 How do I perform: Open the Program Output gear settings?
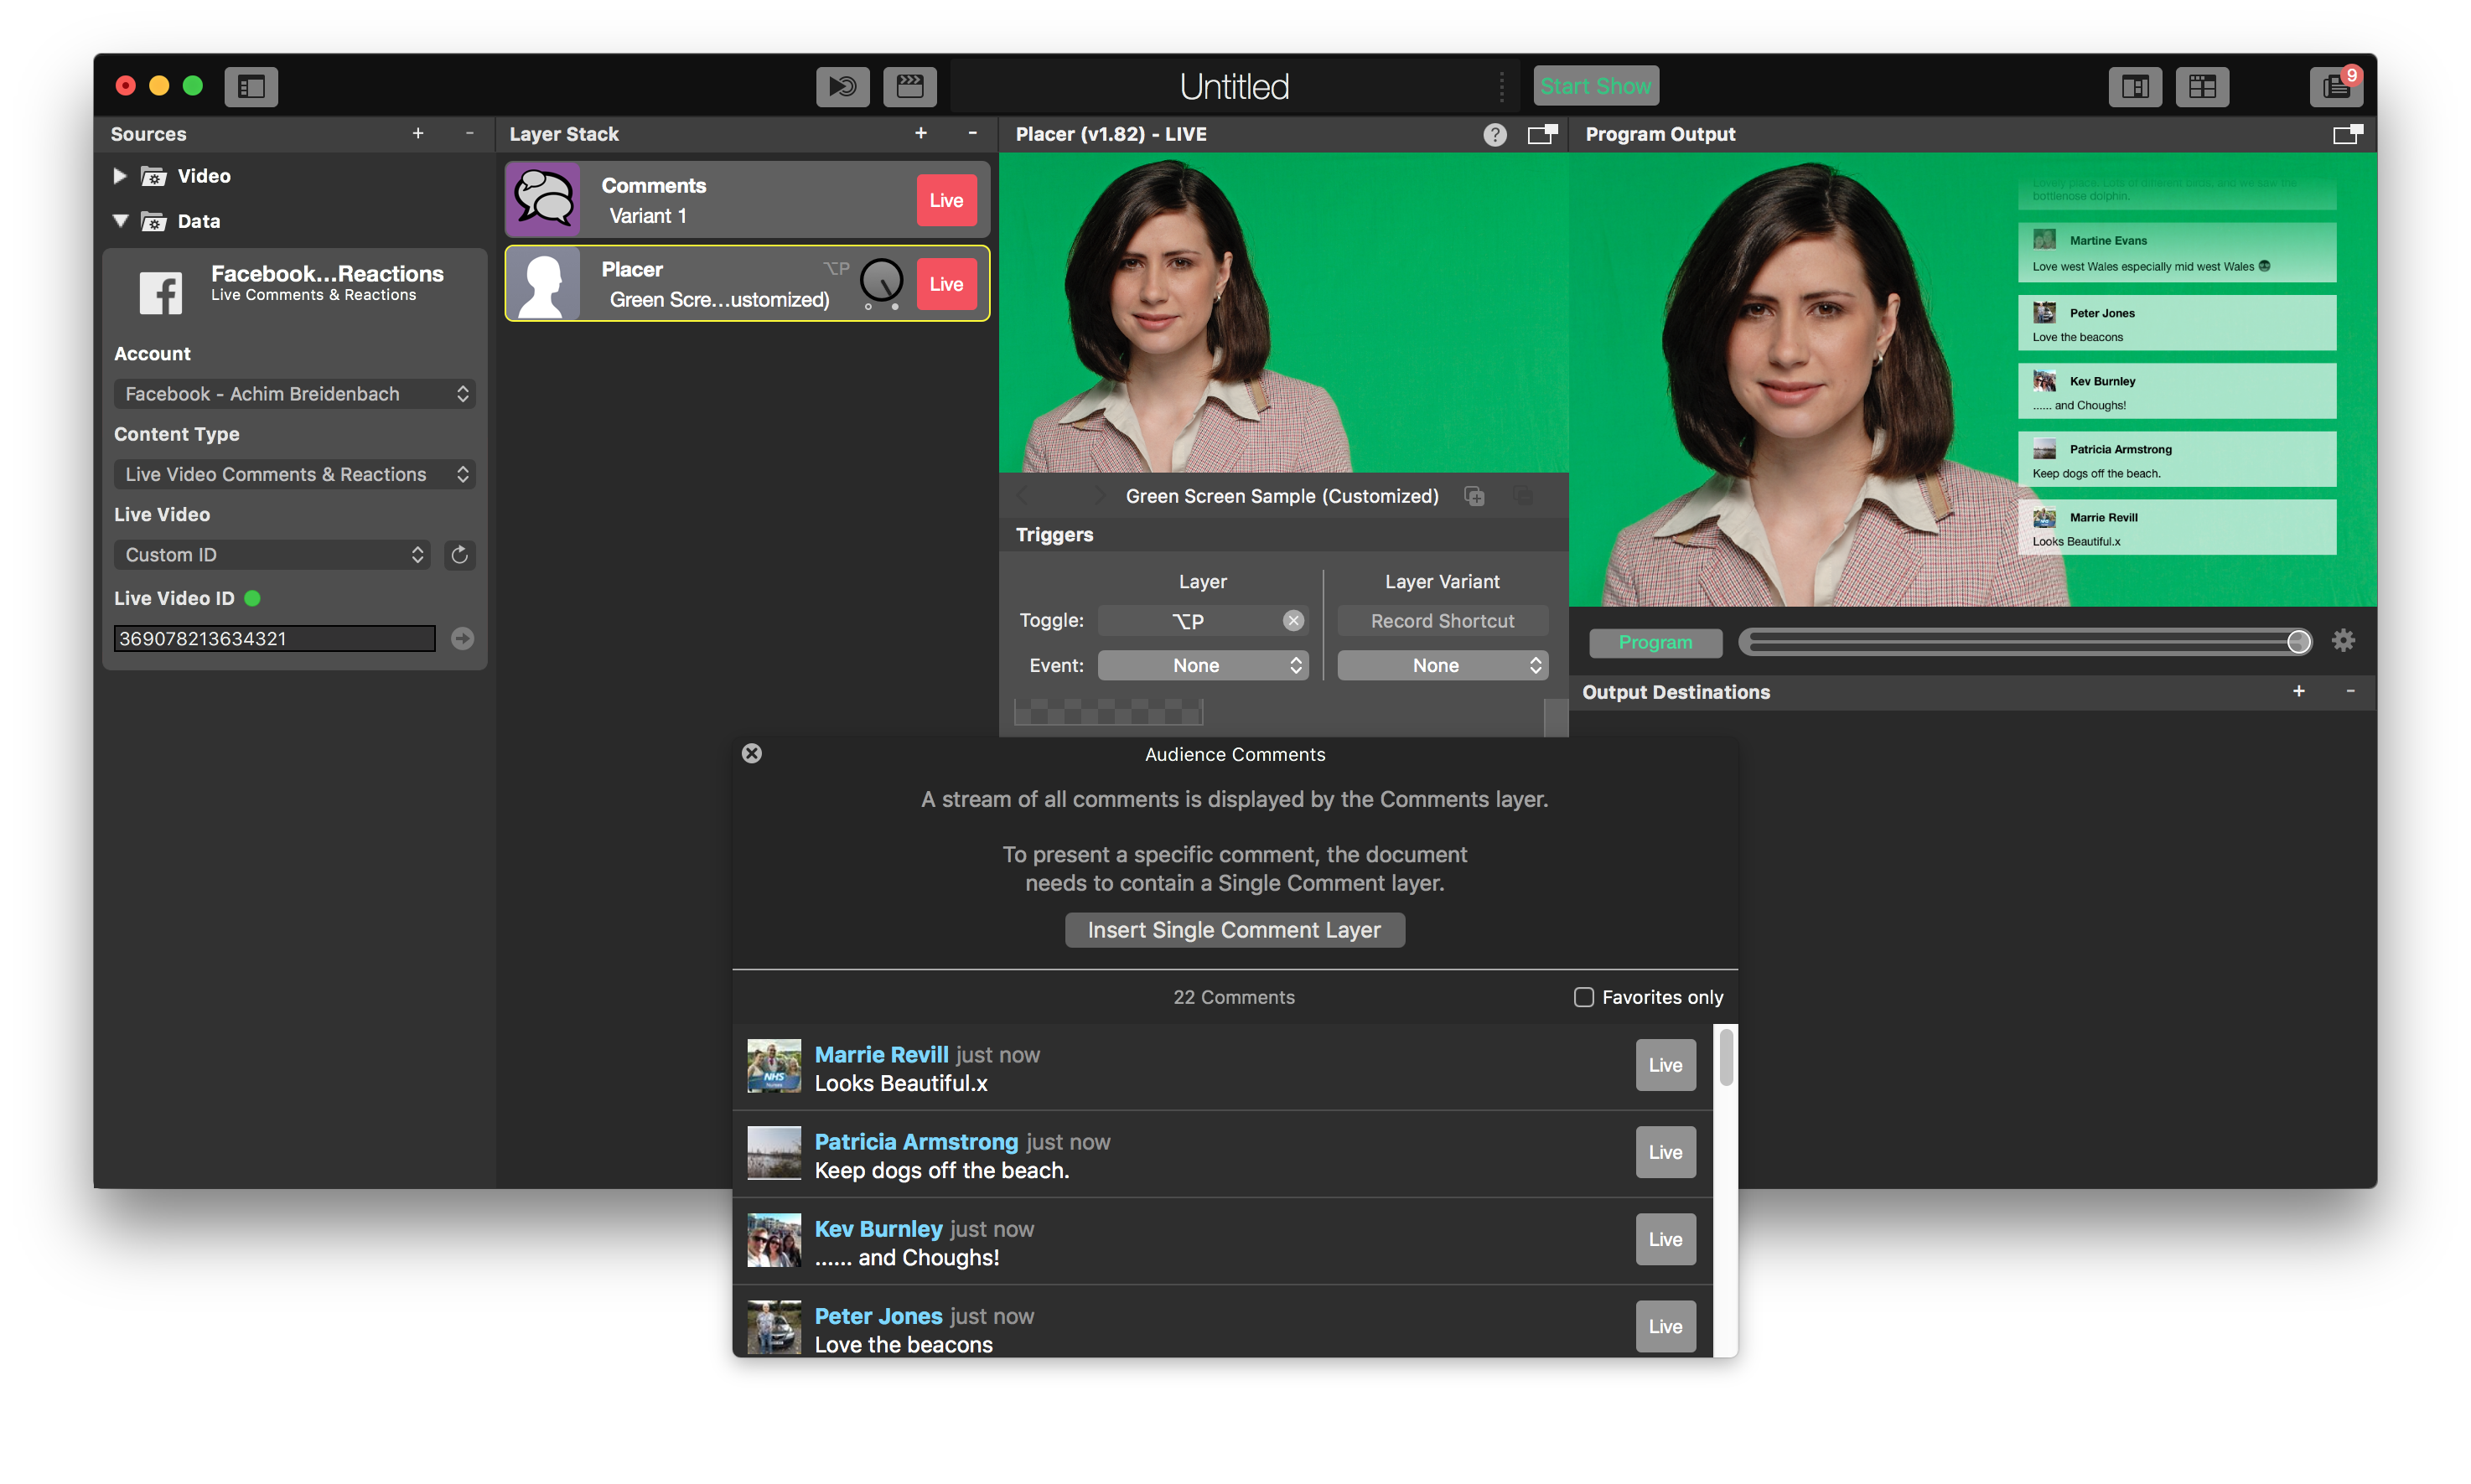point(2343,641)
